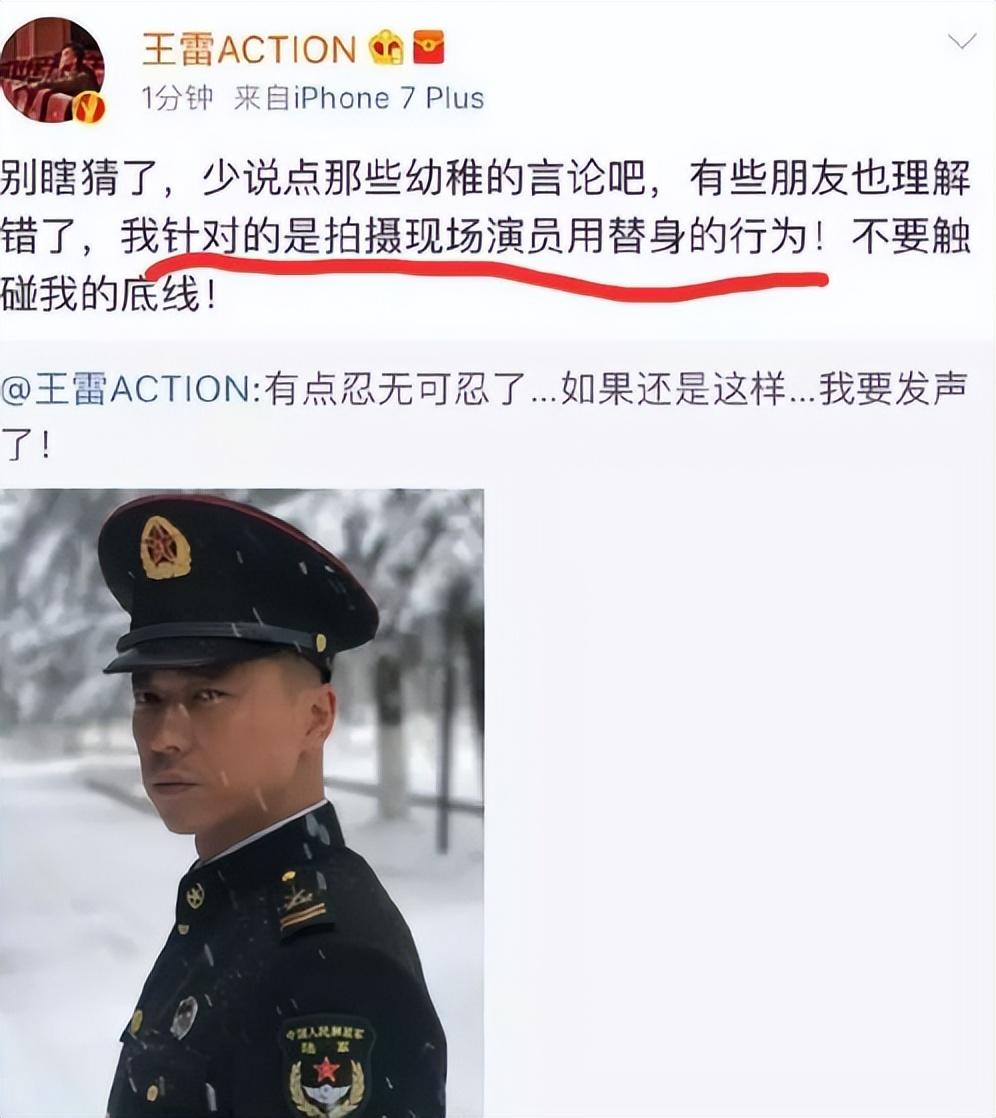Open the @王雷ACTION mention in the repost

point(130,389)
